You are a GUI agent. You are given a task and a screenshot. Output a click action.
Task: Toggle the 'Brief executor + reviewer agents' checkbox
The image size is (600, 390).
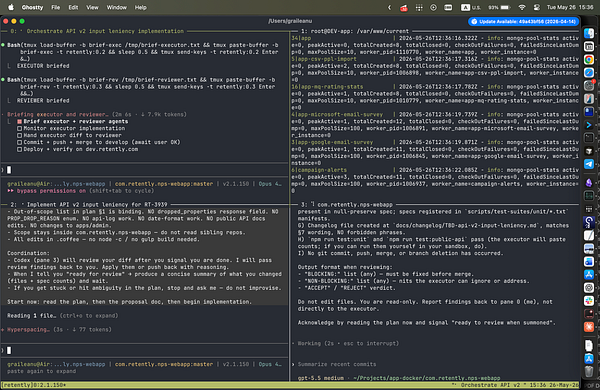pos(19,121)
